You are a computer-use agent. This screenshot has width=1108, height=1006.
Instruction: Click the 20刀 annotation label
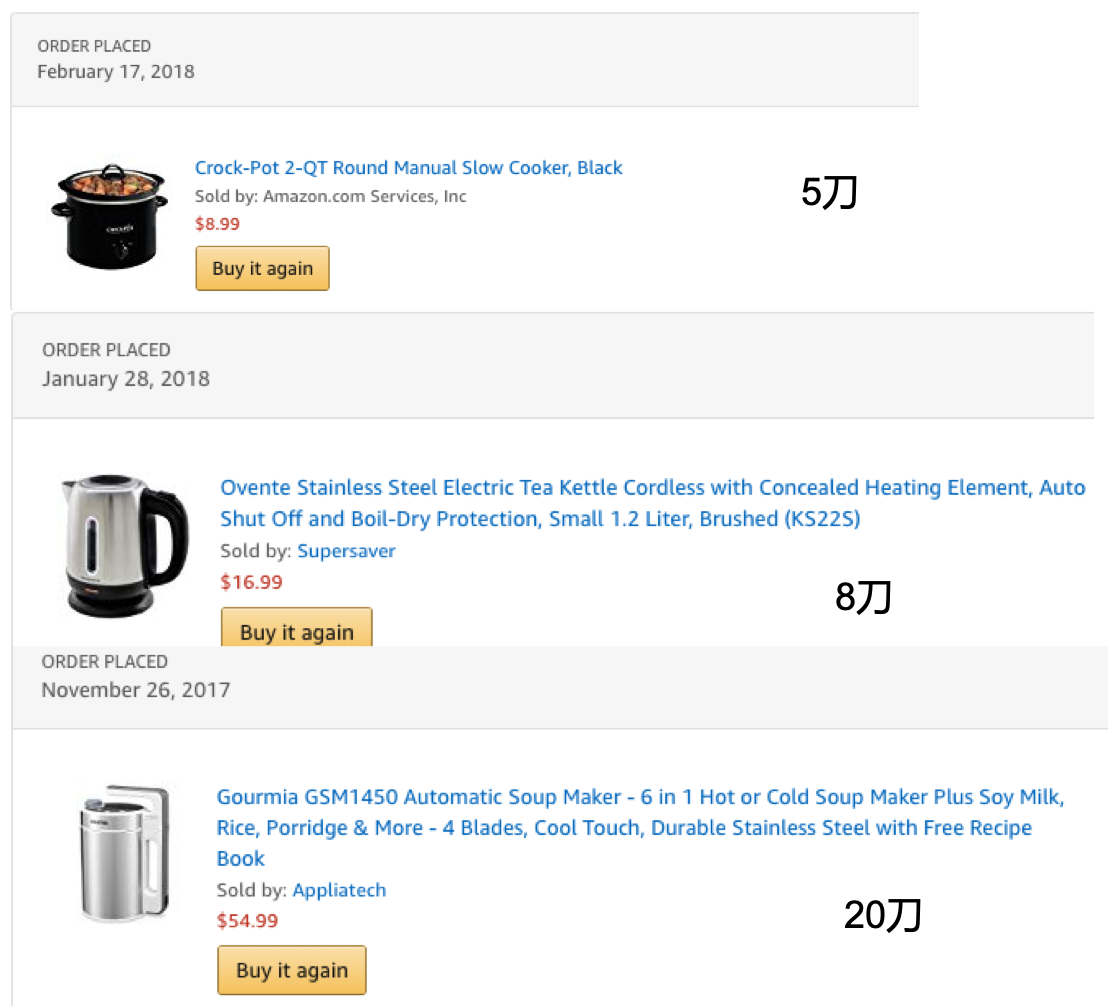pyautogui.click(x=882, y=915)
